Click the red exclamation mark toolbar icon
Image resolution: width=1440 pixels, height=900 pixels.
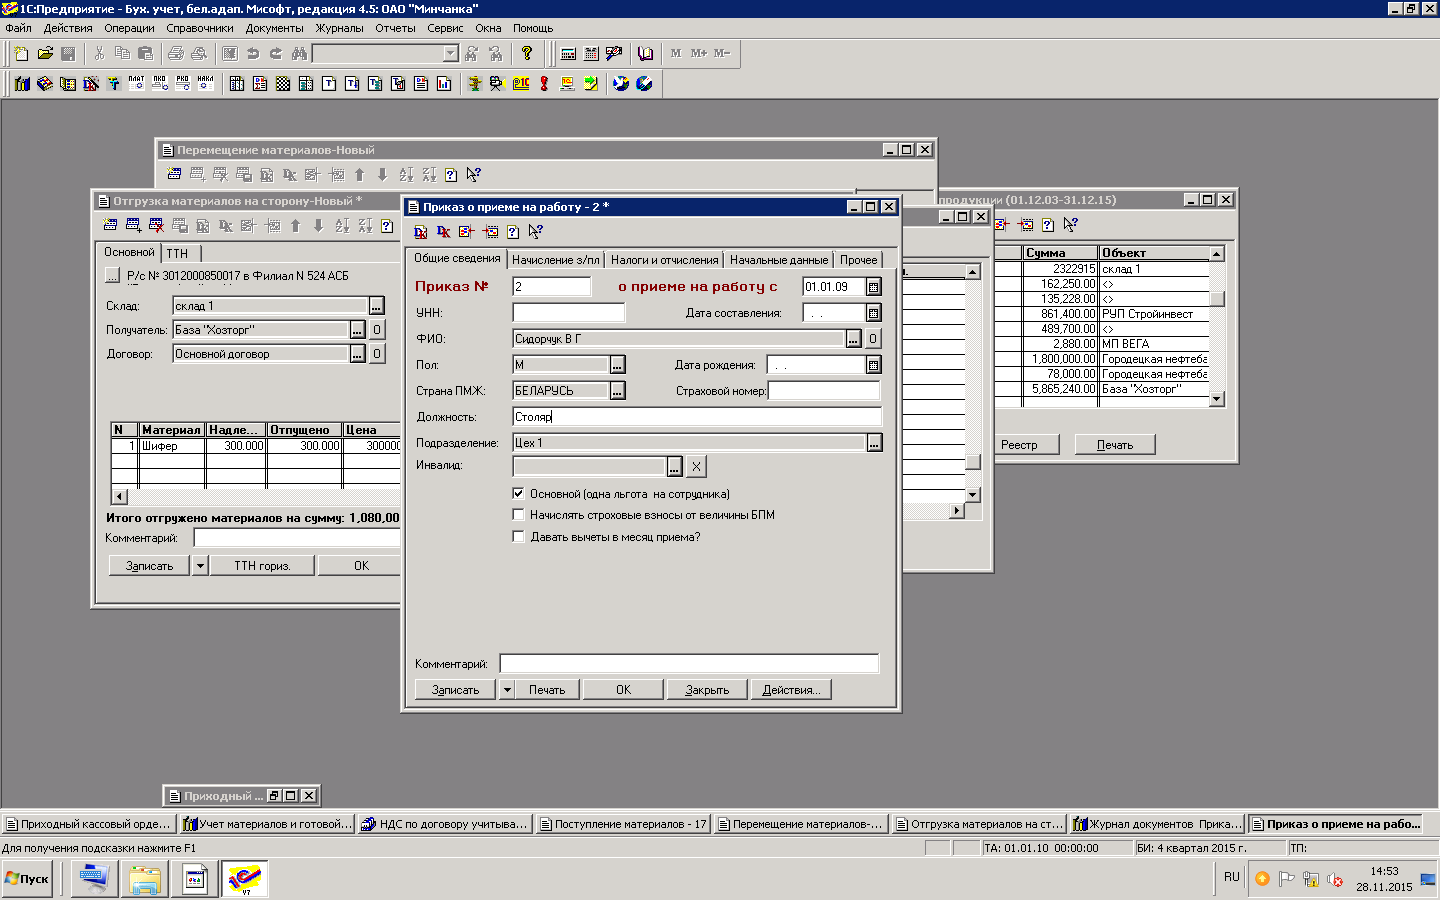click(545, 83)
